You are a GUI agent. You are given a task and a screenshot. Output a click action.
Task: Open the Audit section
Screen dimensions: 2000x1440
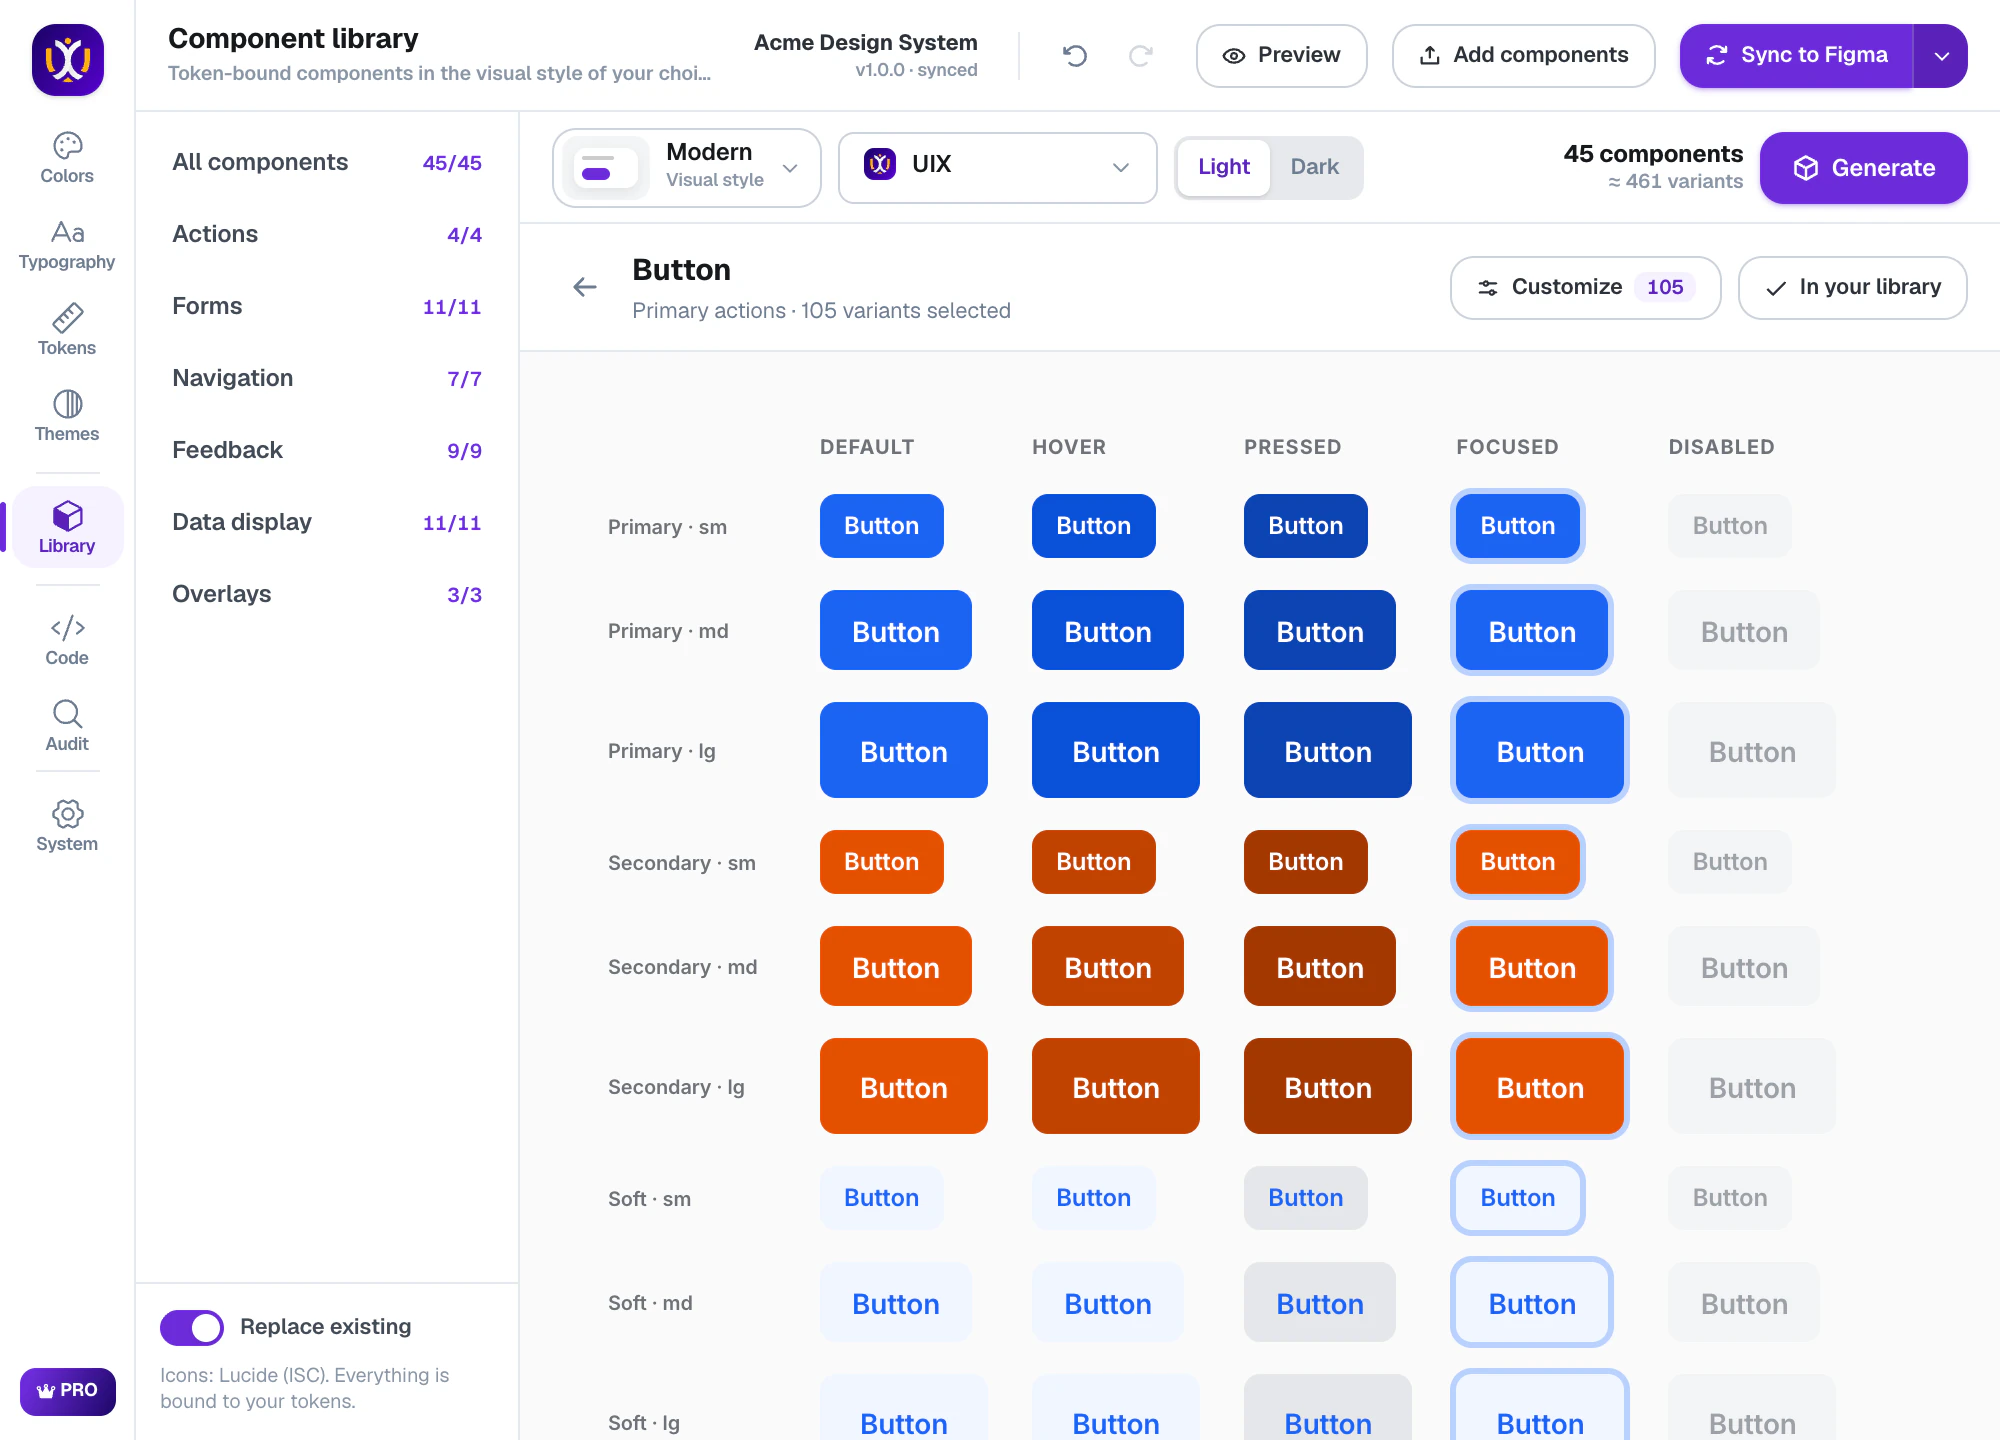(x=67, y=727)
